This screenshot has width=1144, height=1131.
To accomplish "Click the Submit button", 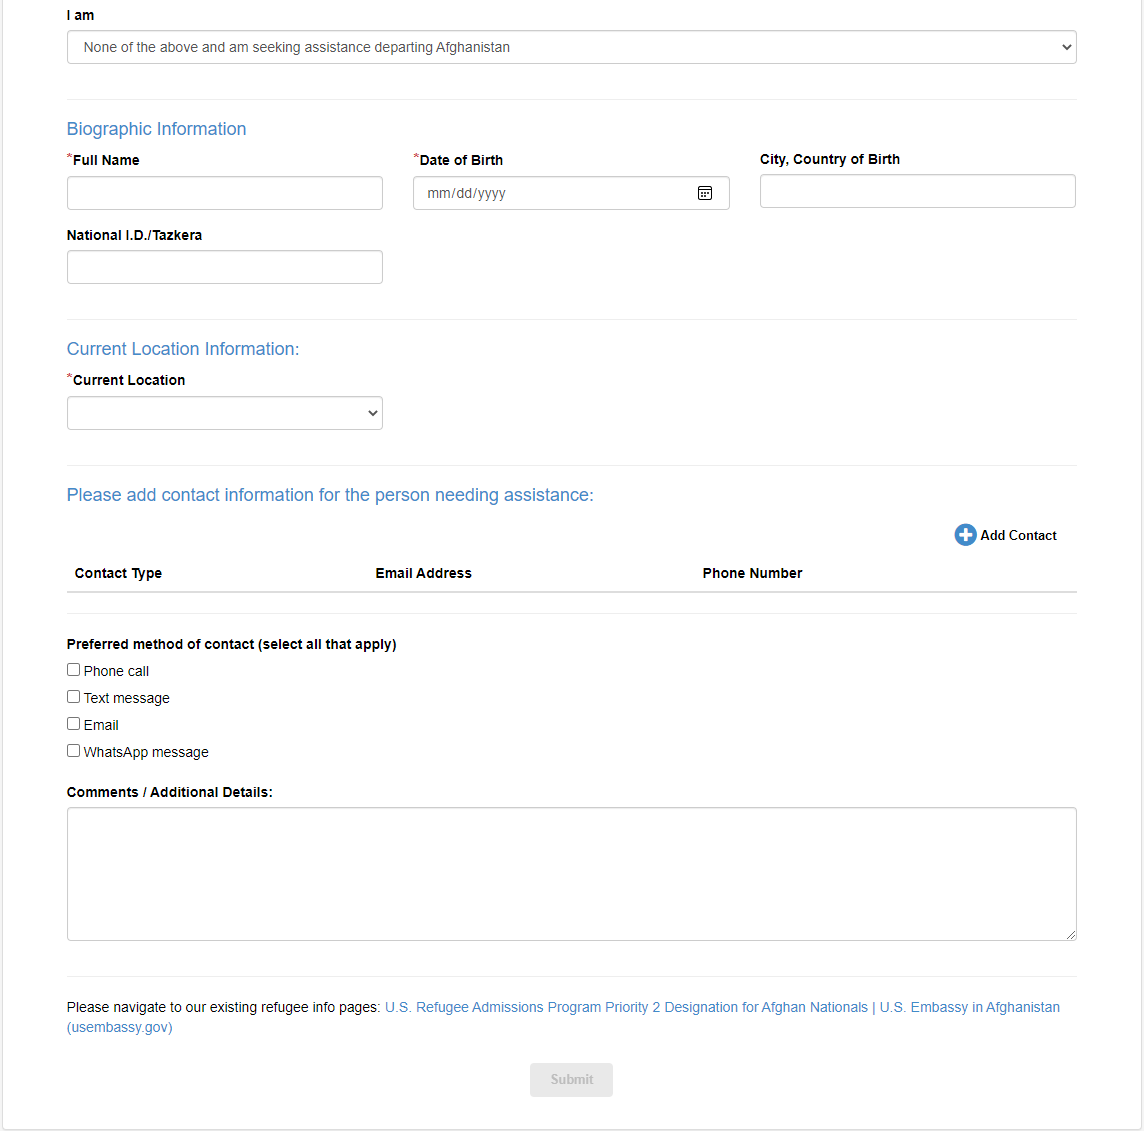I will pos(571,1079).
